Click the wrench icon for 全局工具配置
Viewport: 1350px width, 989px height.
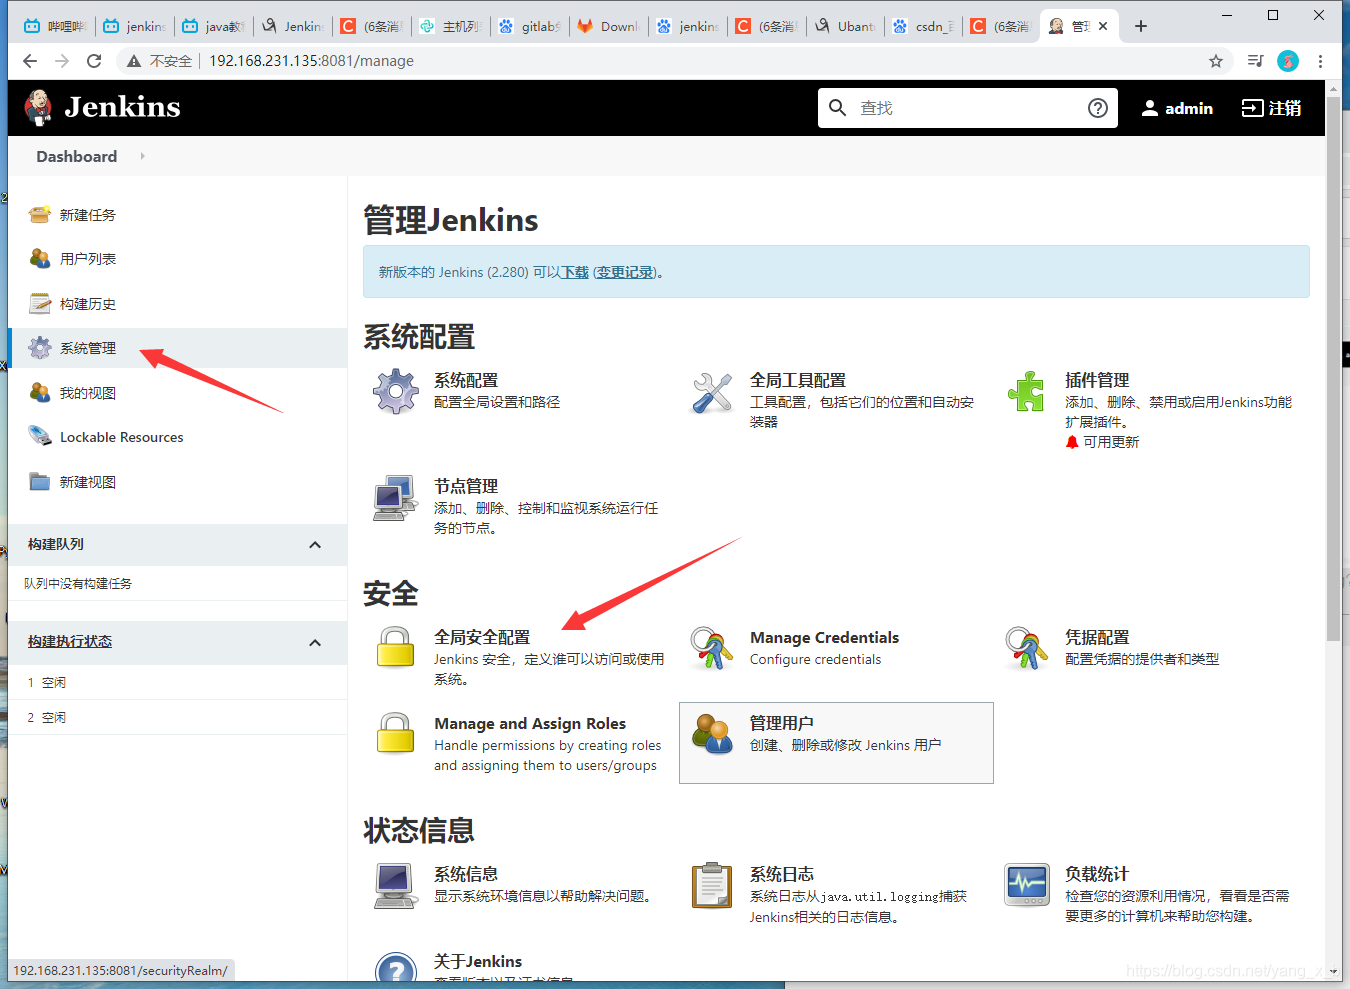712,392
